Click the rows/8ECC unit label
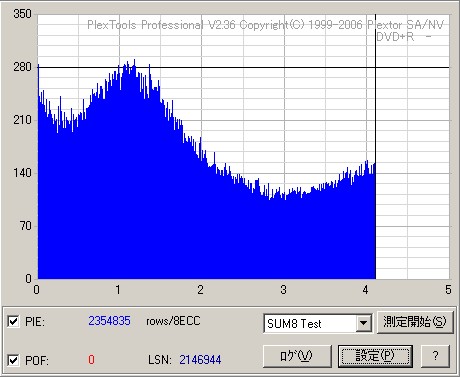The width and height of the screenshot is (460, 377). (173, 321)
